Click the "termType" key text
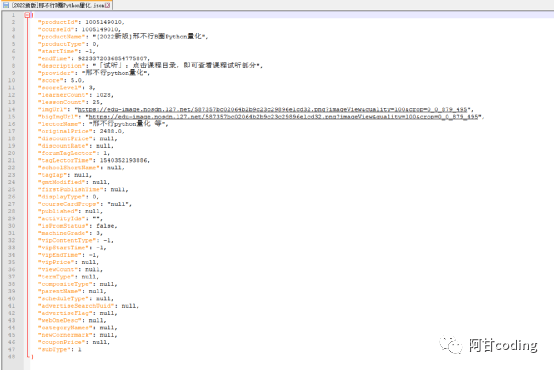This screenshot has width=554, height=370. 57,277
